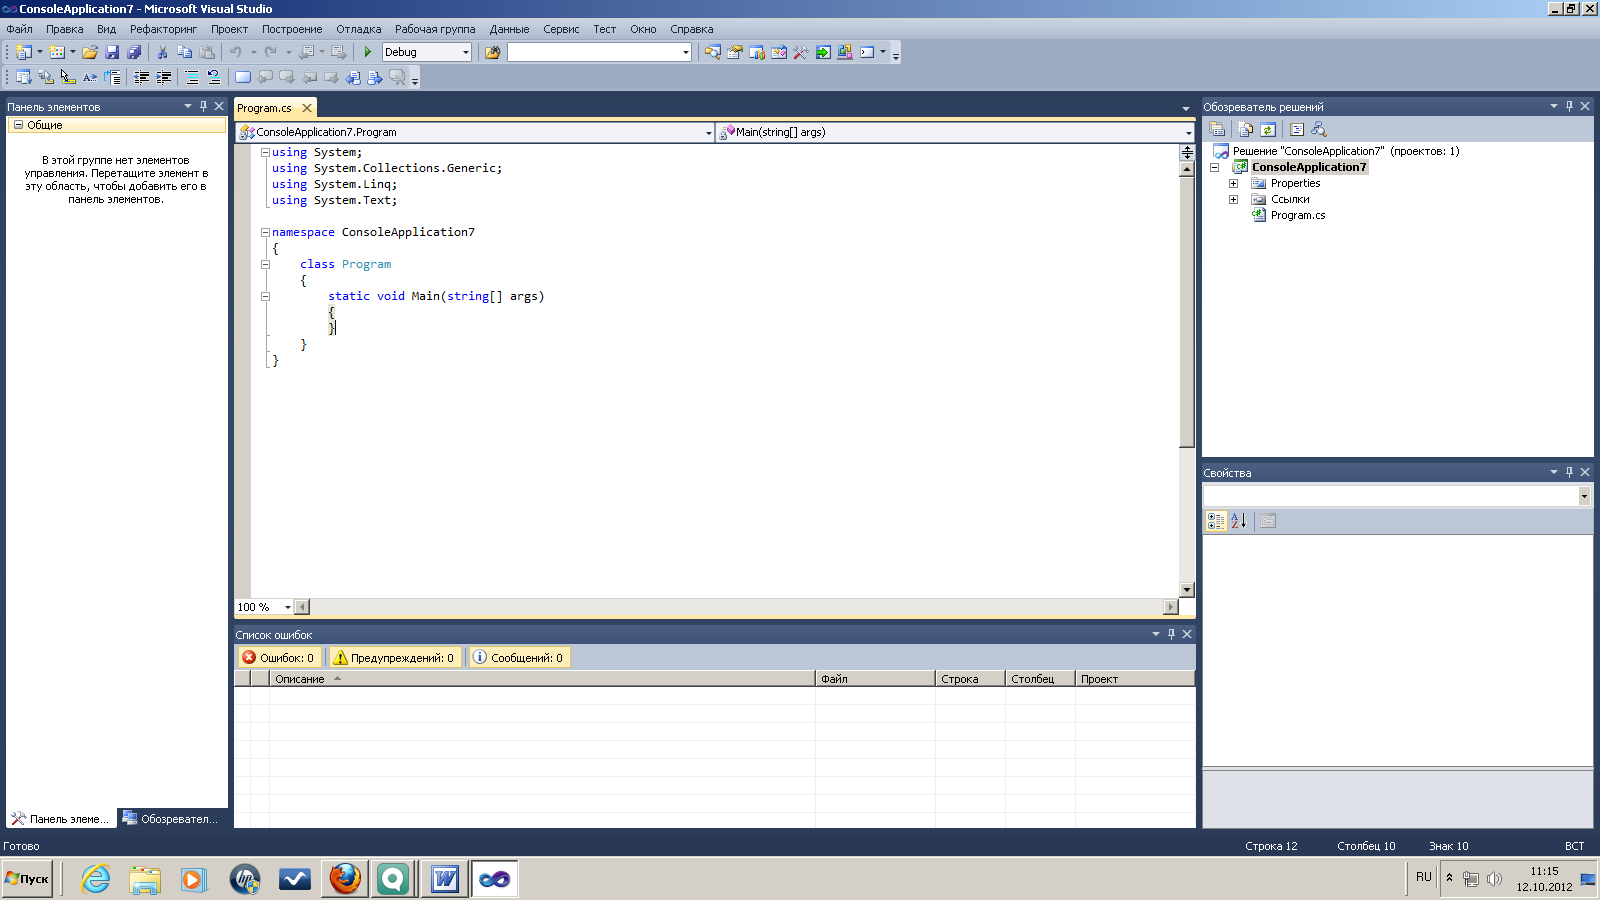Image resolution: width=1600 pixels, height=900 pixels.
Task: Select Program.cs in Solution Explorer
Action: pyautogui.click(x=1297, y=215)
